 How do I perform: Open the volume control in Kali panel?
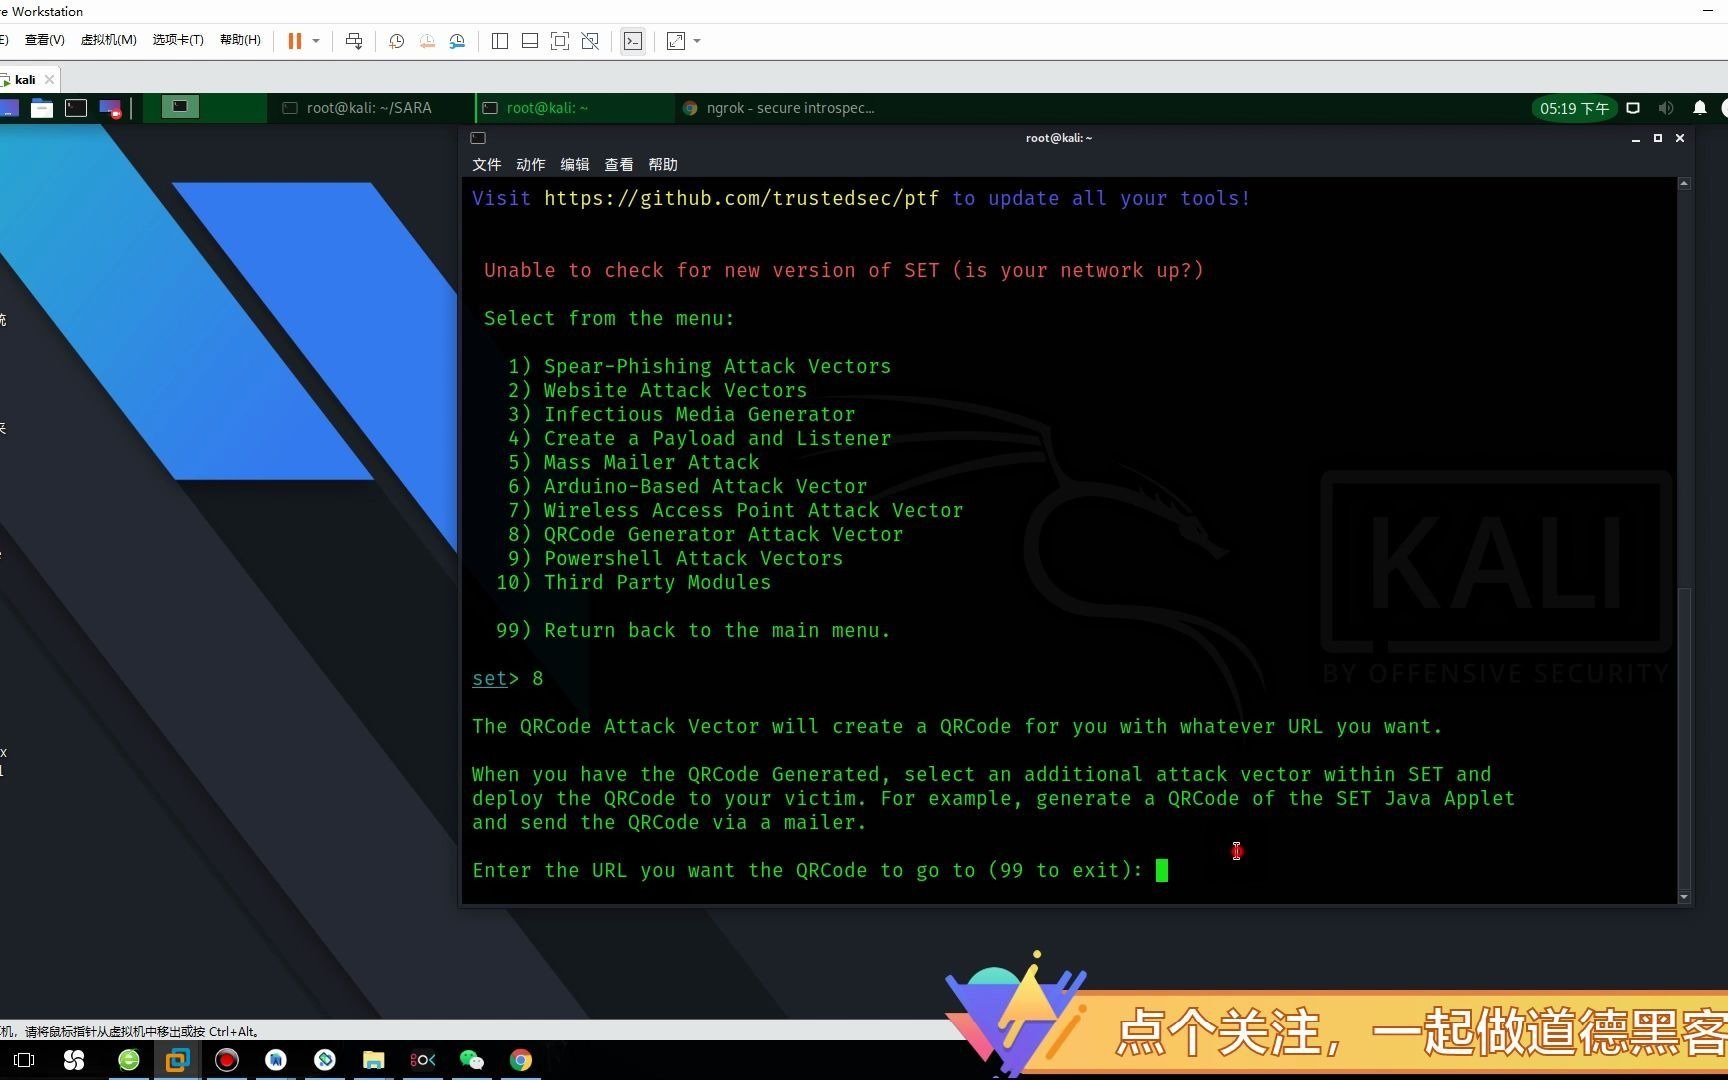[x=1666, y=108]
